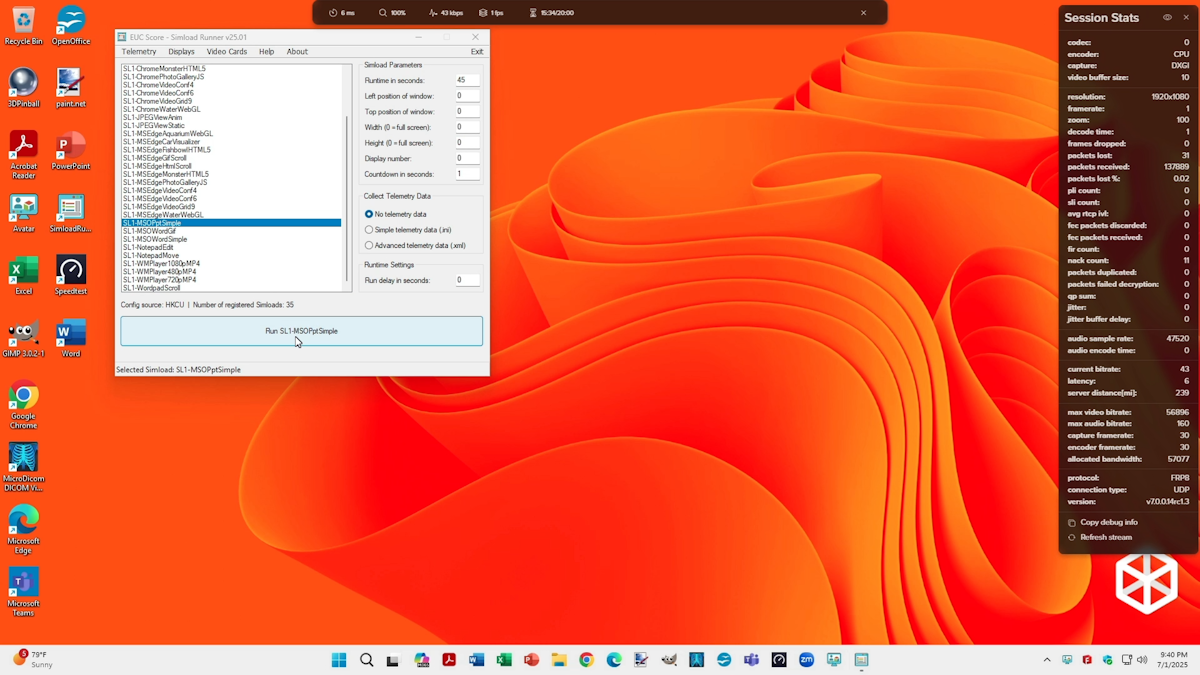Open the Video Cards menu
Viewport: 1200px width, 675px height.
click(226, 52)
